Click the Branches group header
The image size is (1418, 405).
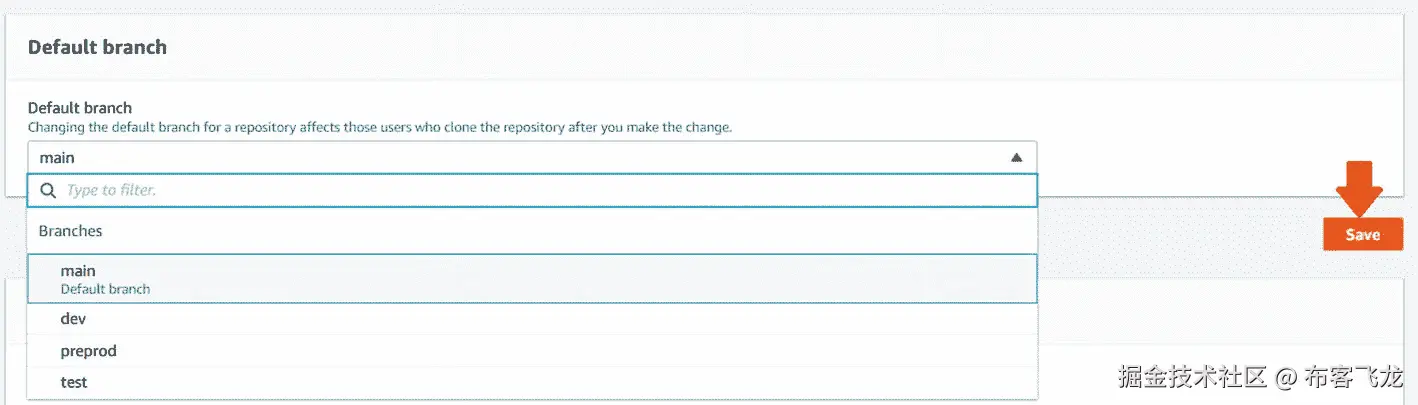[71, 231]
